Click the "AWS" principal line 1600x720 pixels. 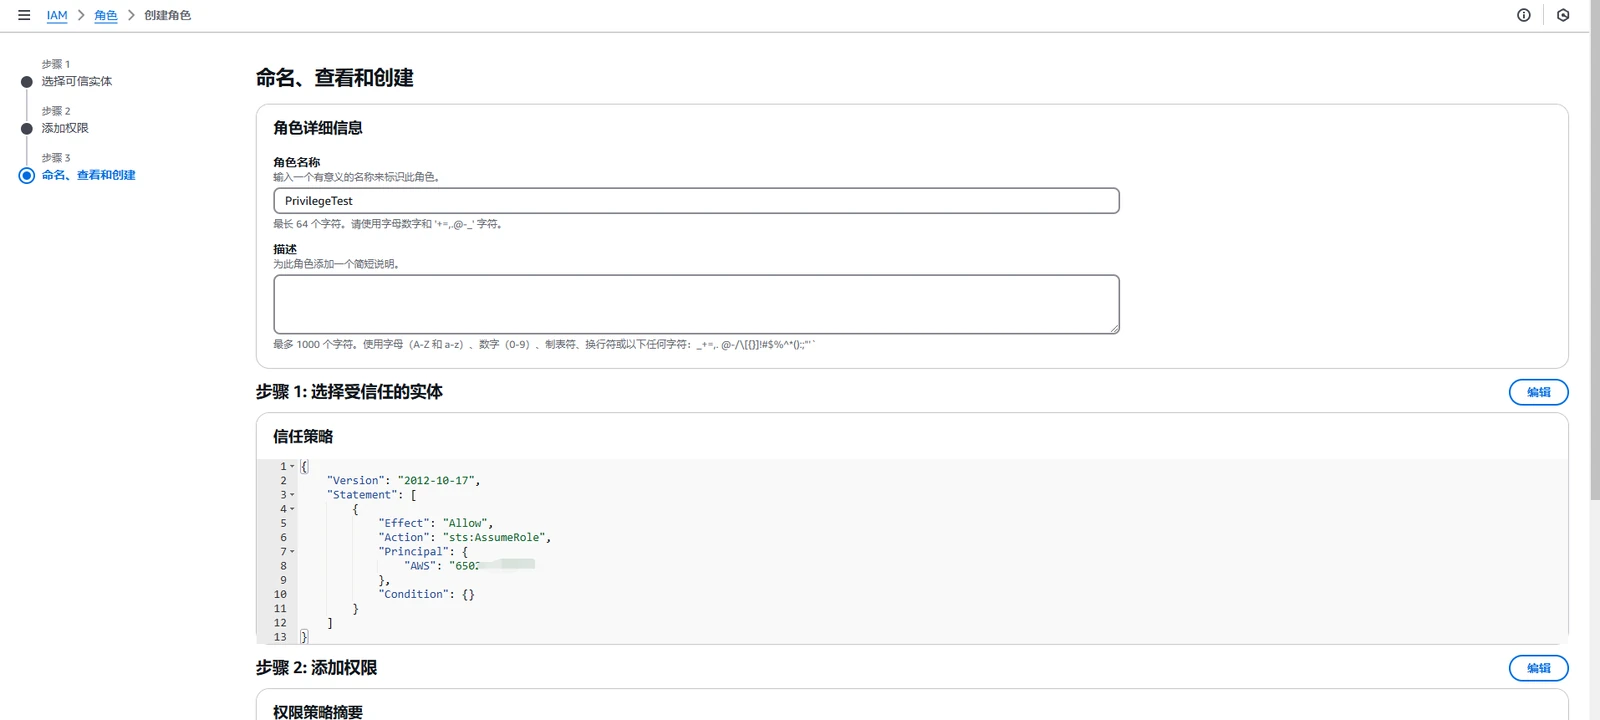[x=469, y=566]
